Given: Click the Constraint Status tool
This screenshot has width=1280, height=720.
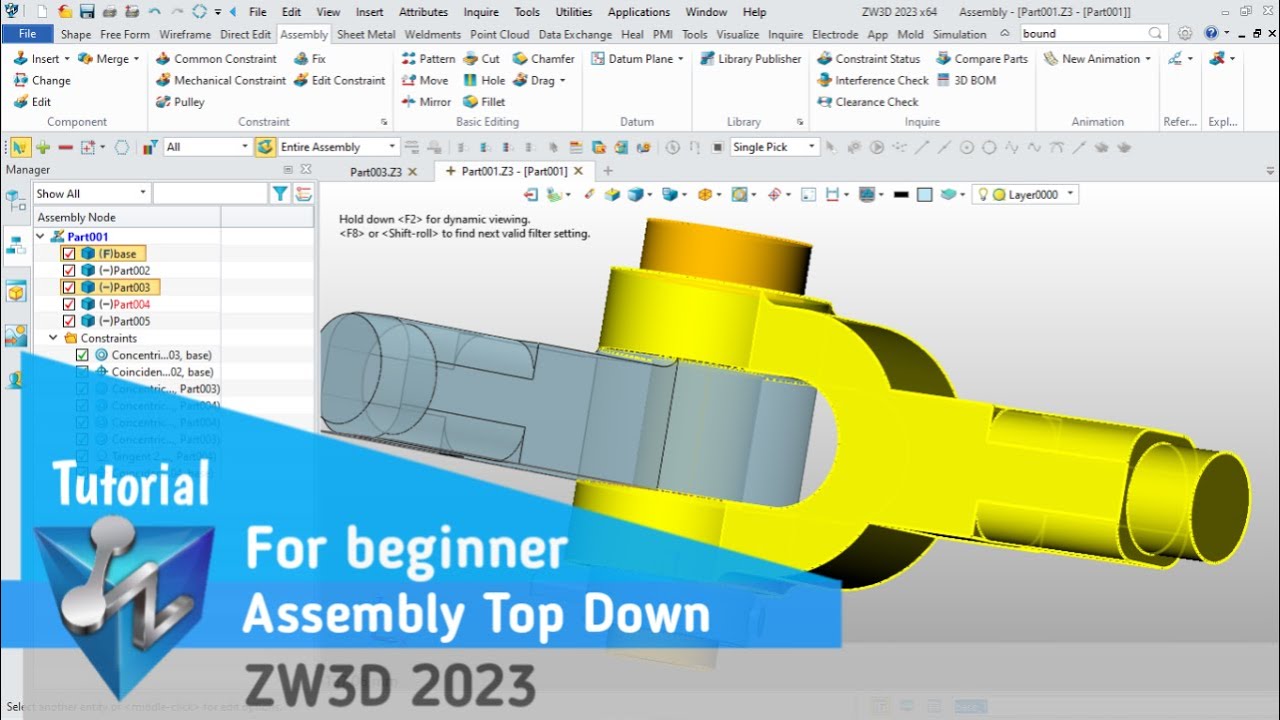Looking at the screenshot, I should (x=869, y=59).
